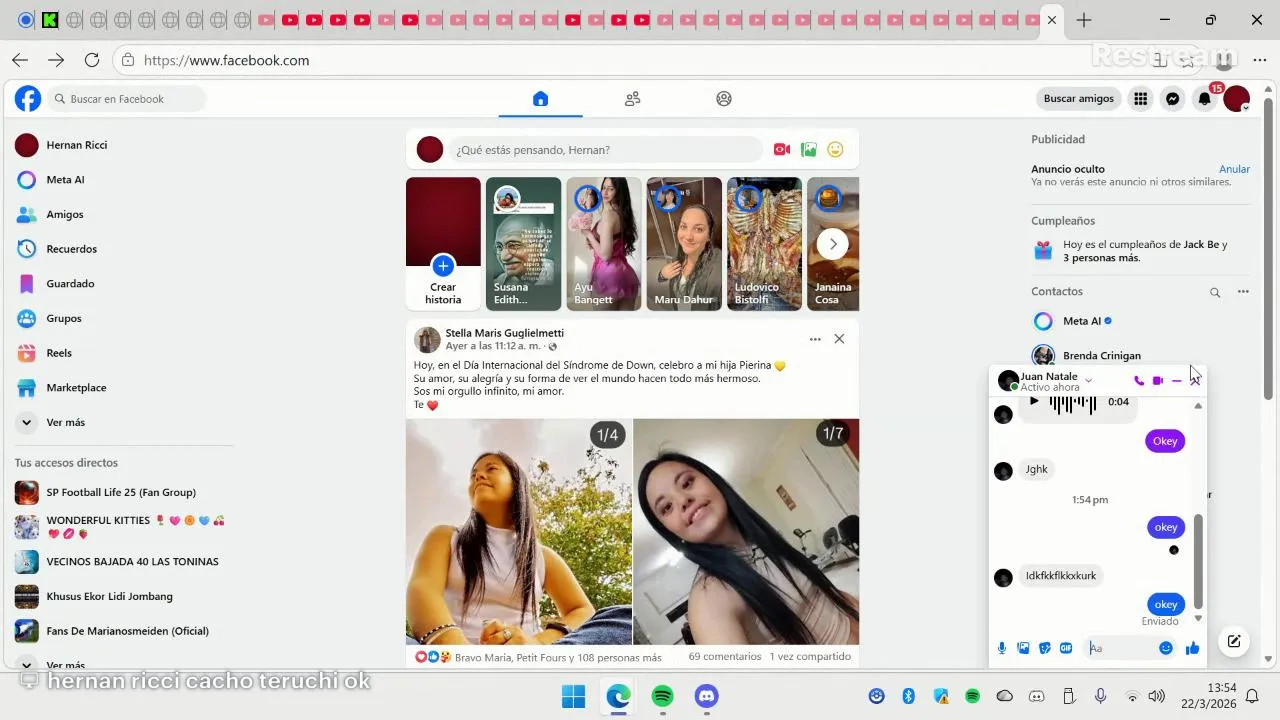1280x720 pixels.
Task: Click the Buscar amigos button
Action: pyautogui.click(x=1079, y=99)
